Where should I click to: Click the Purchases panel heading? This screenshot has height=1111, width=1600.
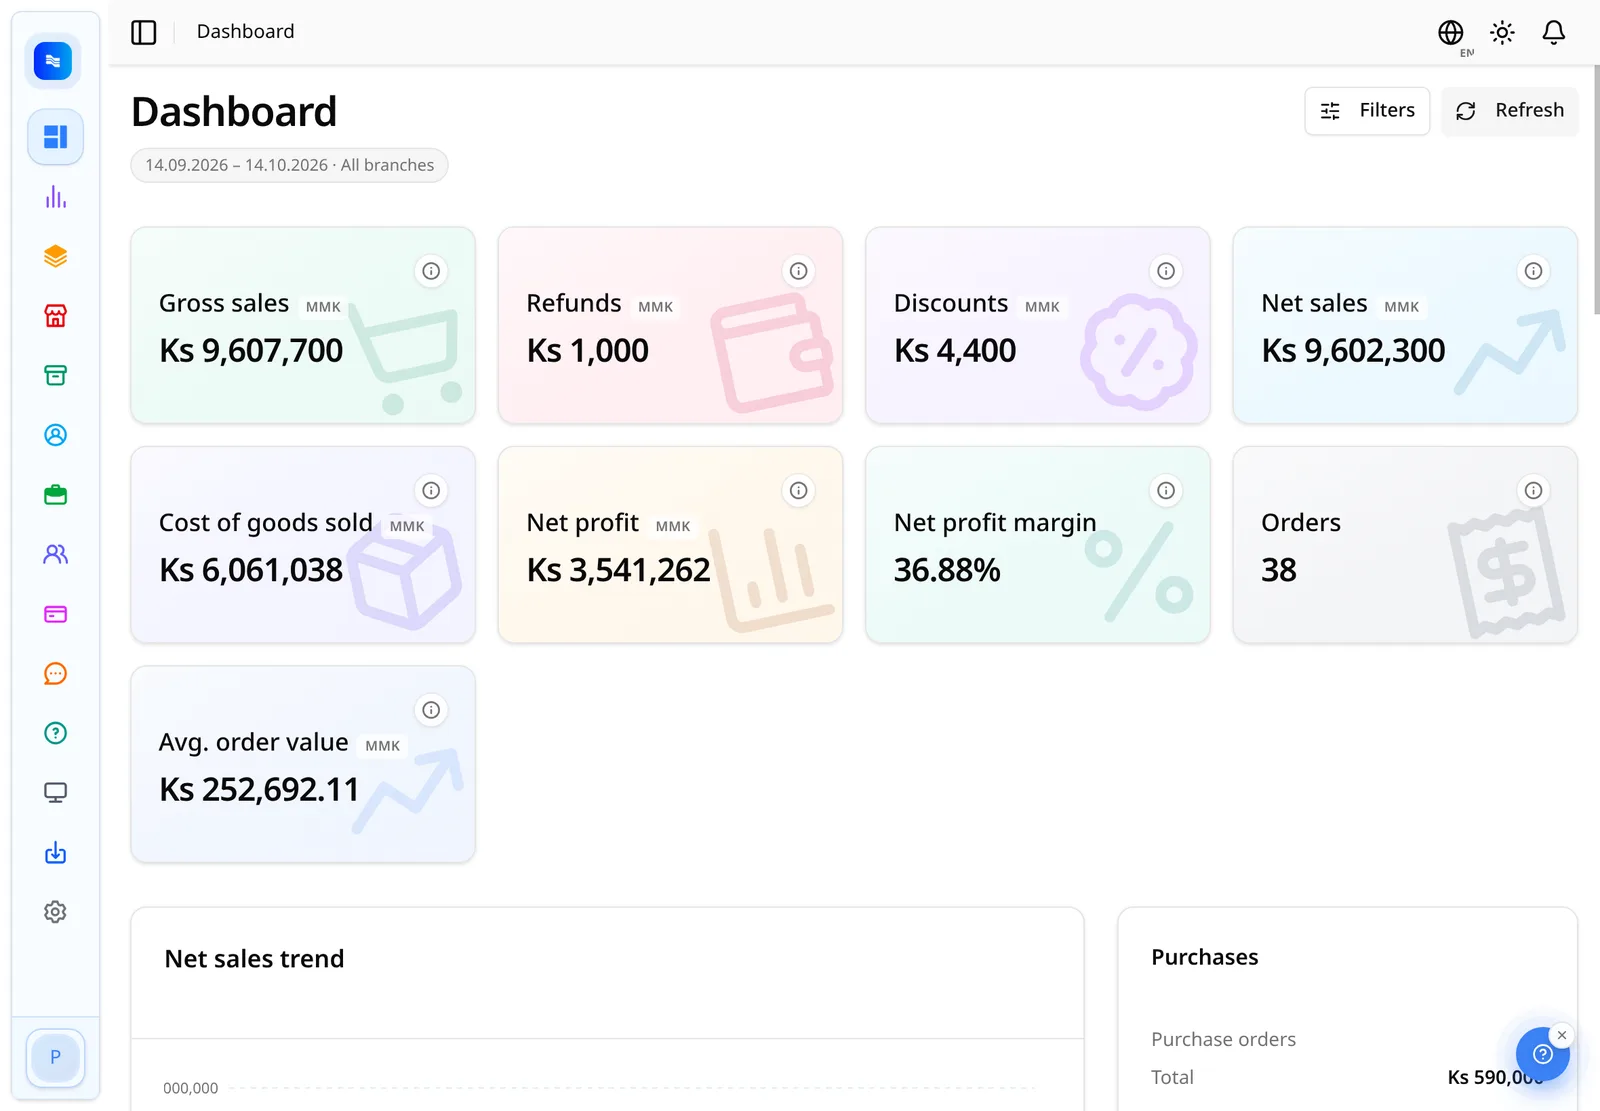(1205, 957)
